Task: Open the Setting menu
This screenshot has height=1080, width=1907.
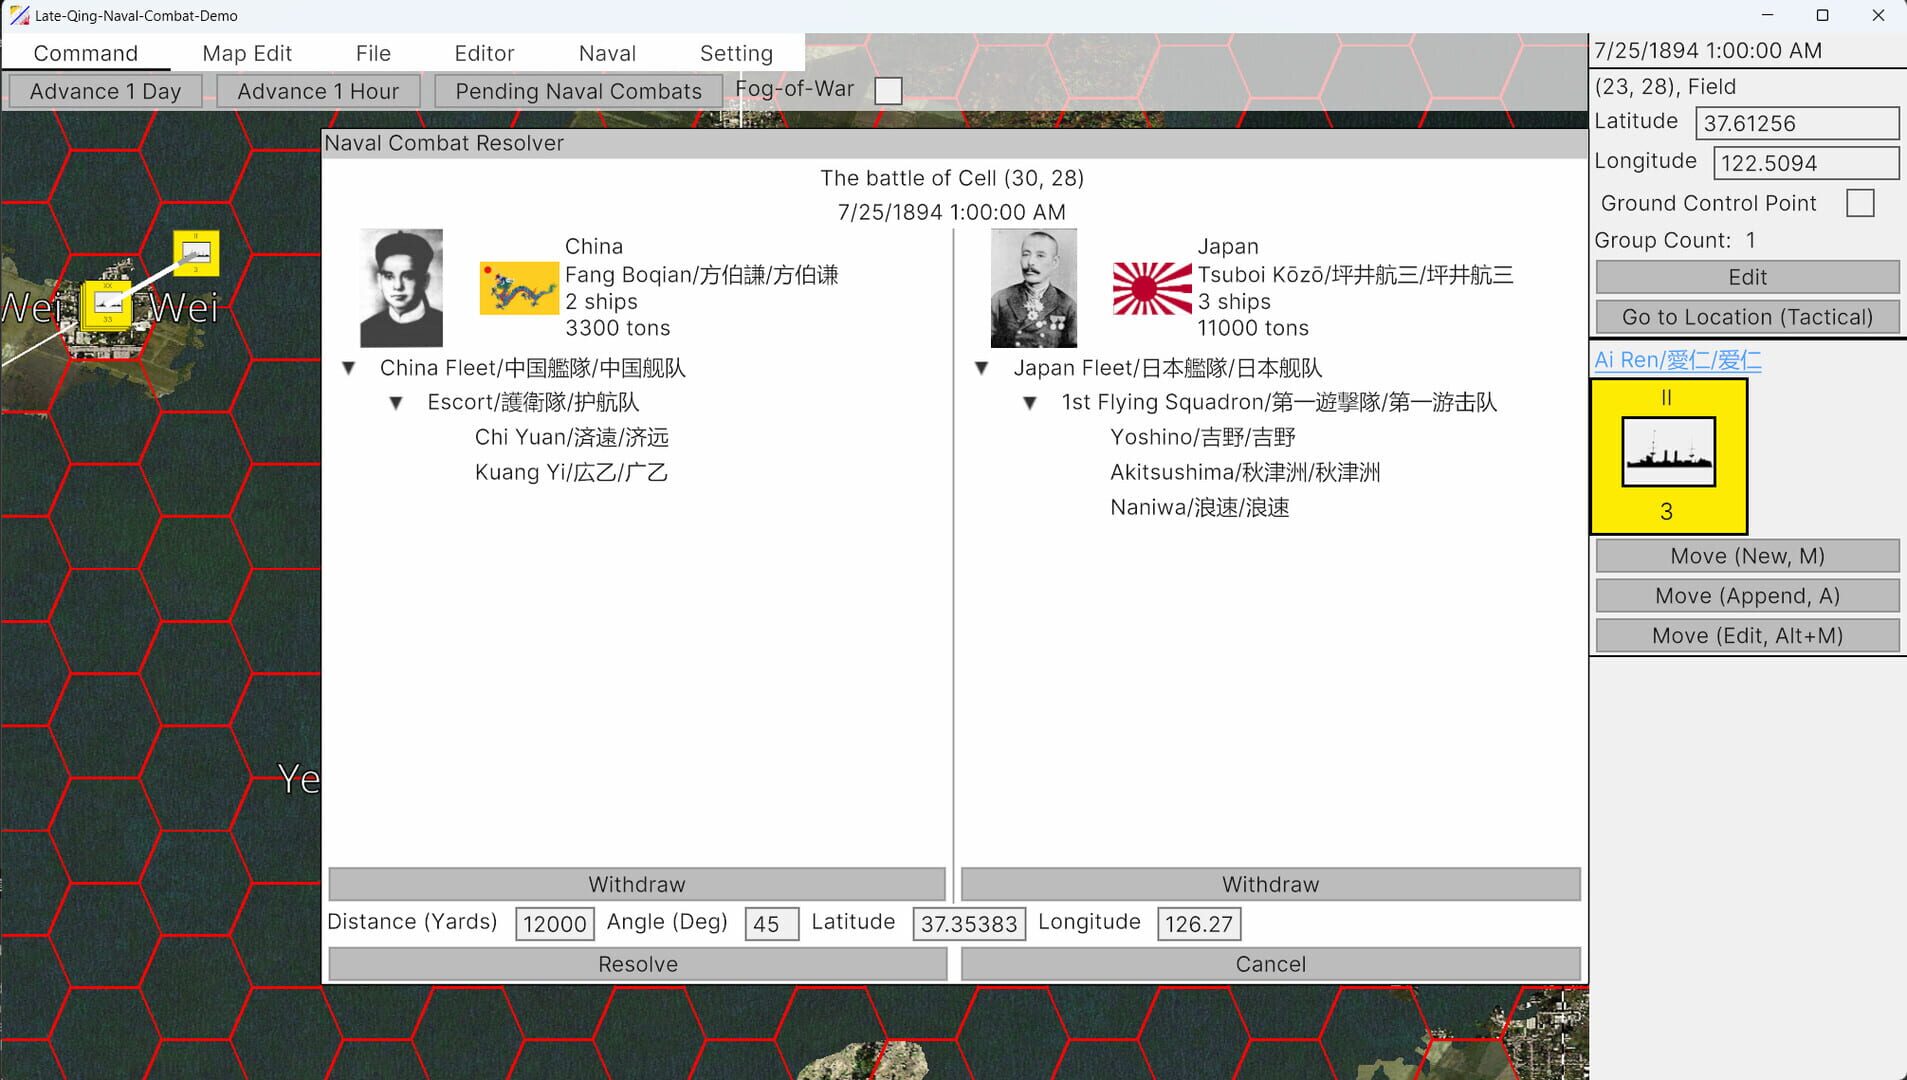Action: 735,52
